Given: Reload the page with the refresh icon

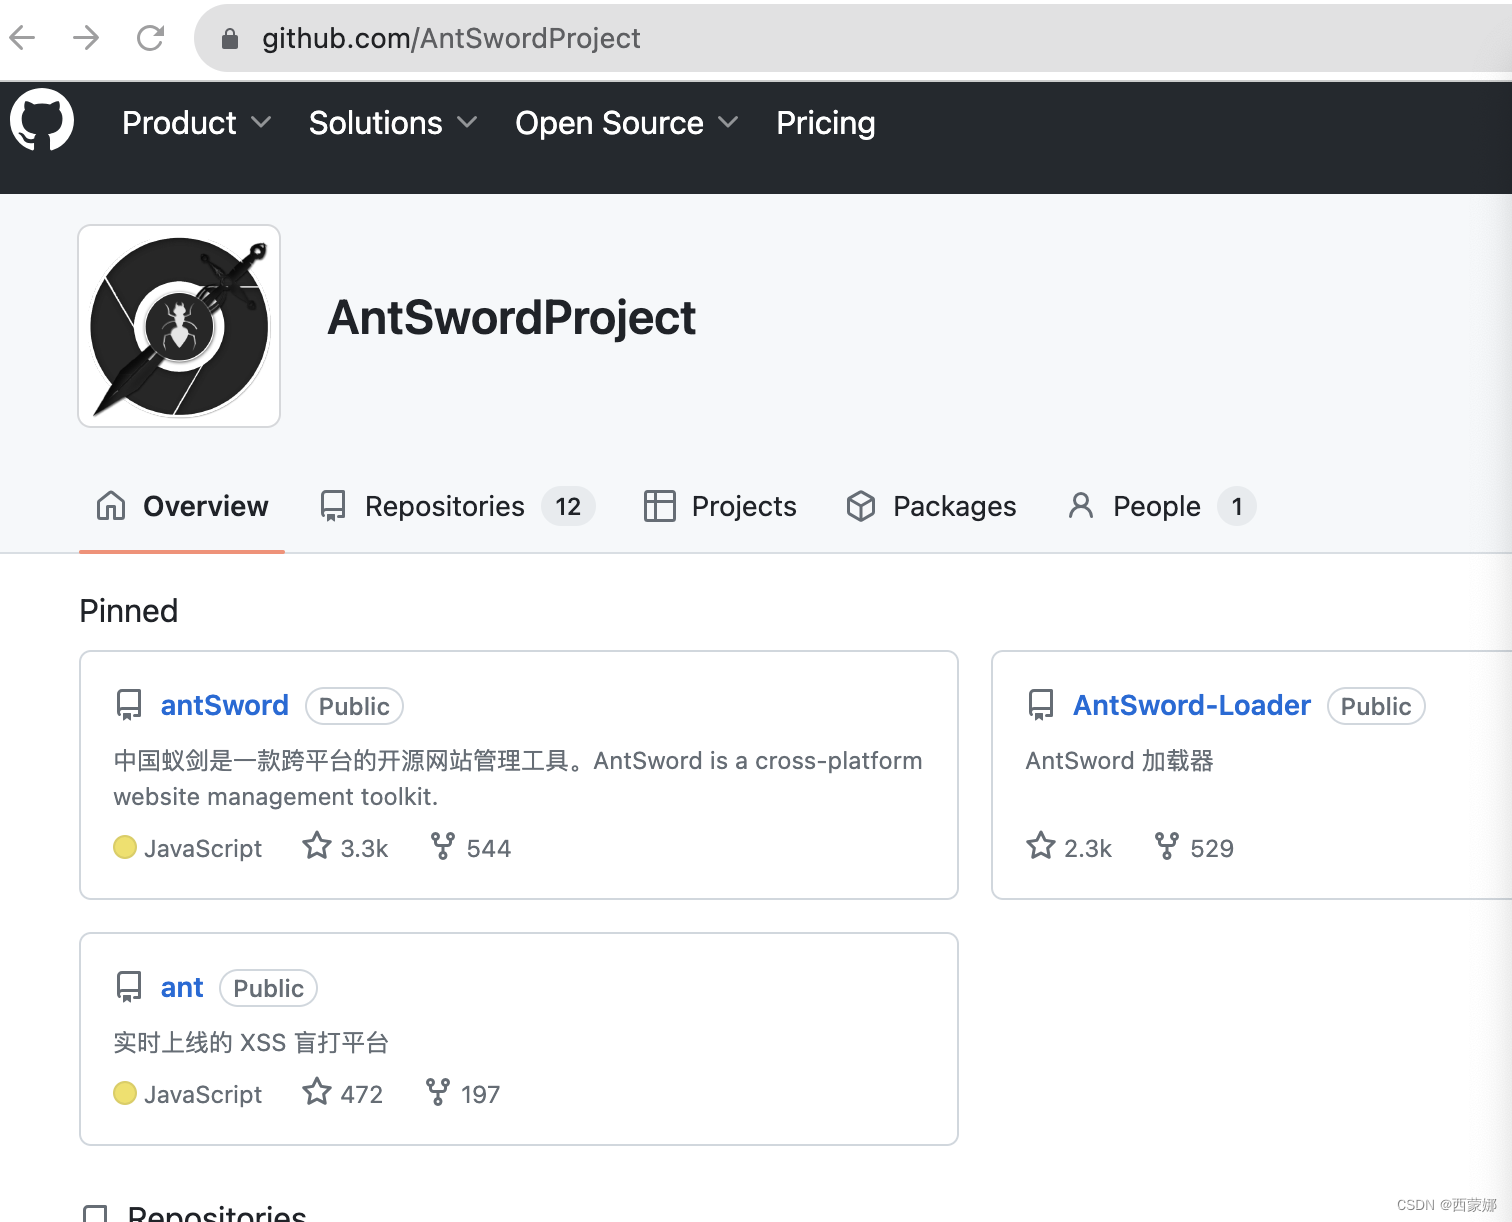Looking at the screenshot, I should pos(150,38).
